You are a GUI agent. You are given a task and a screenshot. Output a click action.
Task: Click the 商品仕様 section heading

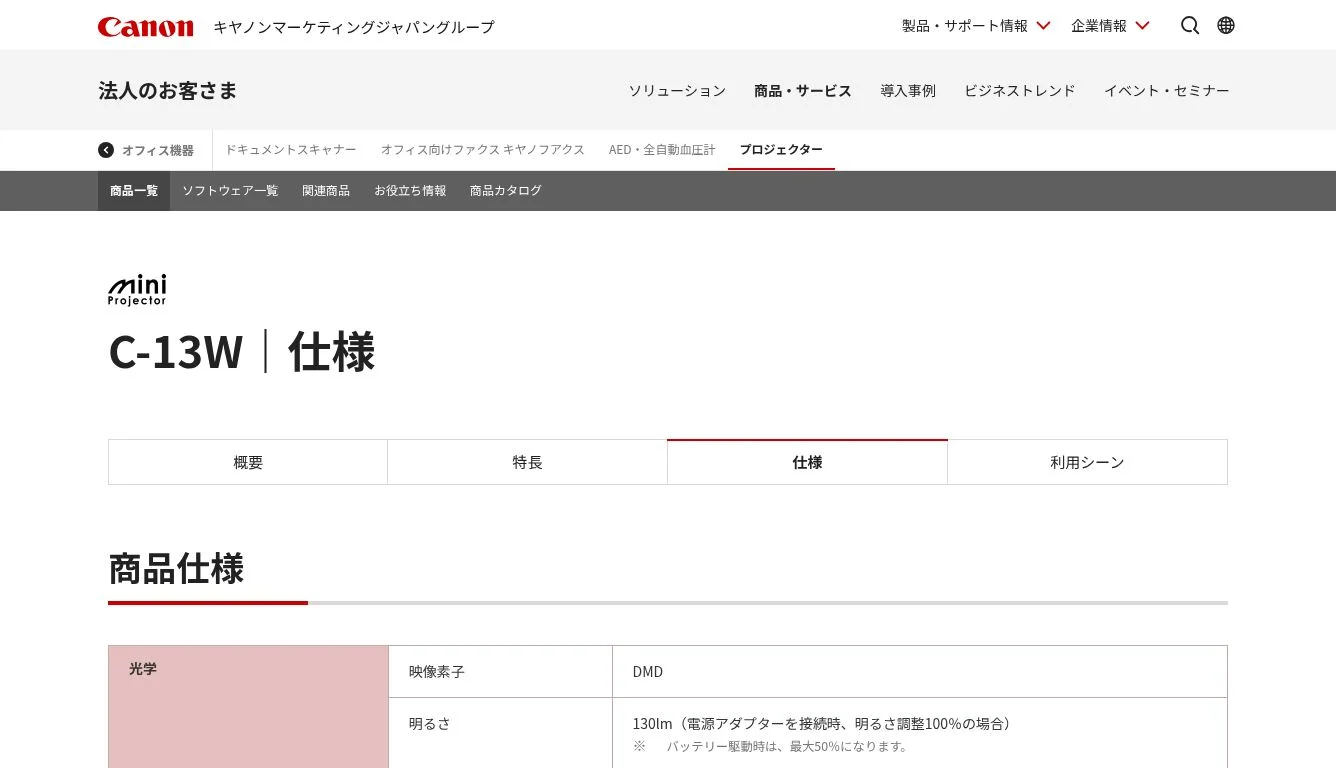pyautogui.click(x=176, y=568)
